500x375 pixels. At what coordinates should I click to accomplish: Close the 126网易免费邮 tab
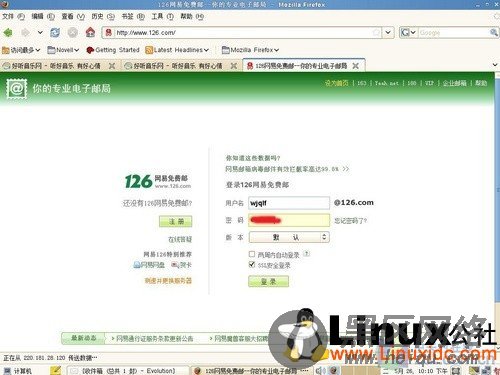point(356,66)
